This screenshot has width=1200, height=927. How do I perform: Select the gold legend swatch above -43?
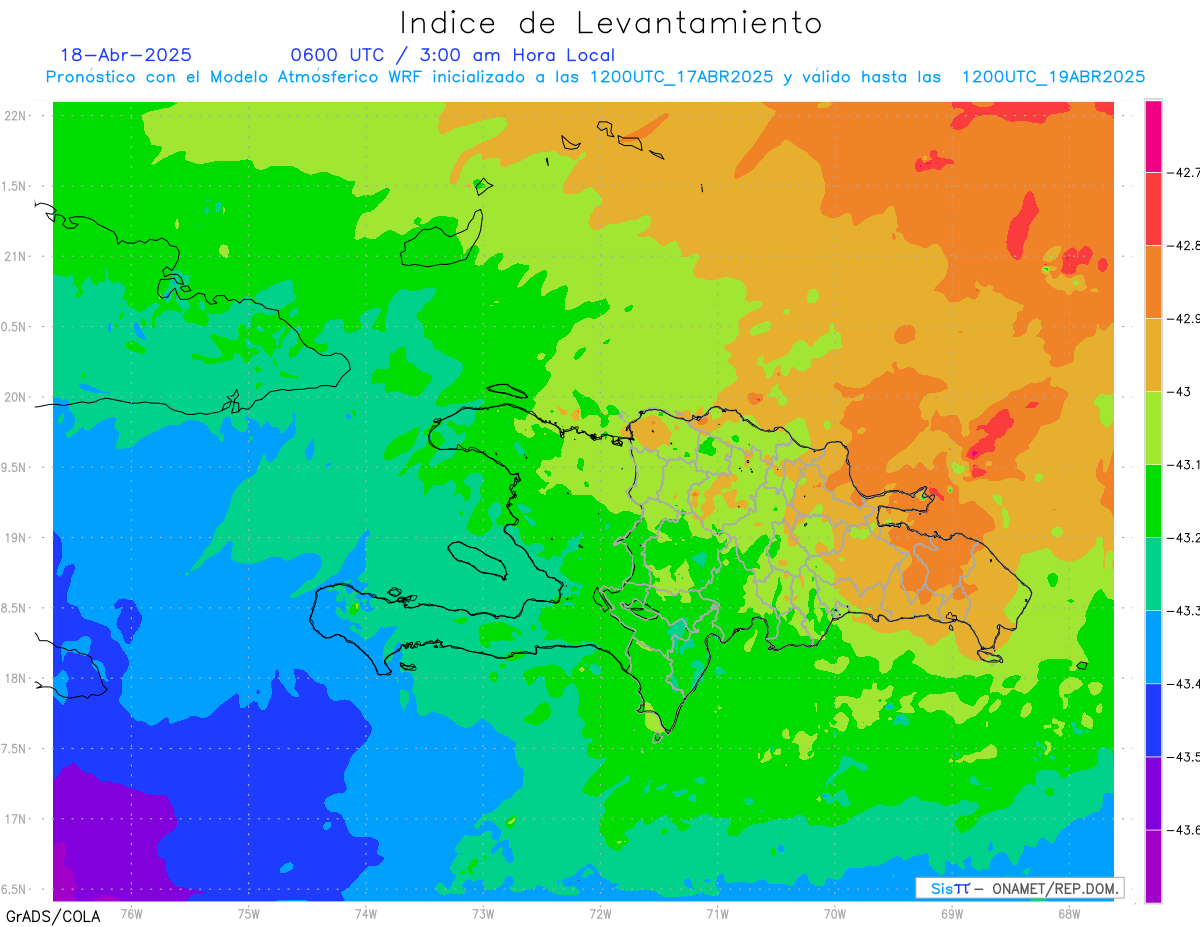[1153, 354]
